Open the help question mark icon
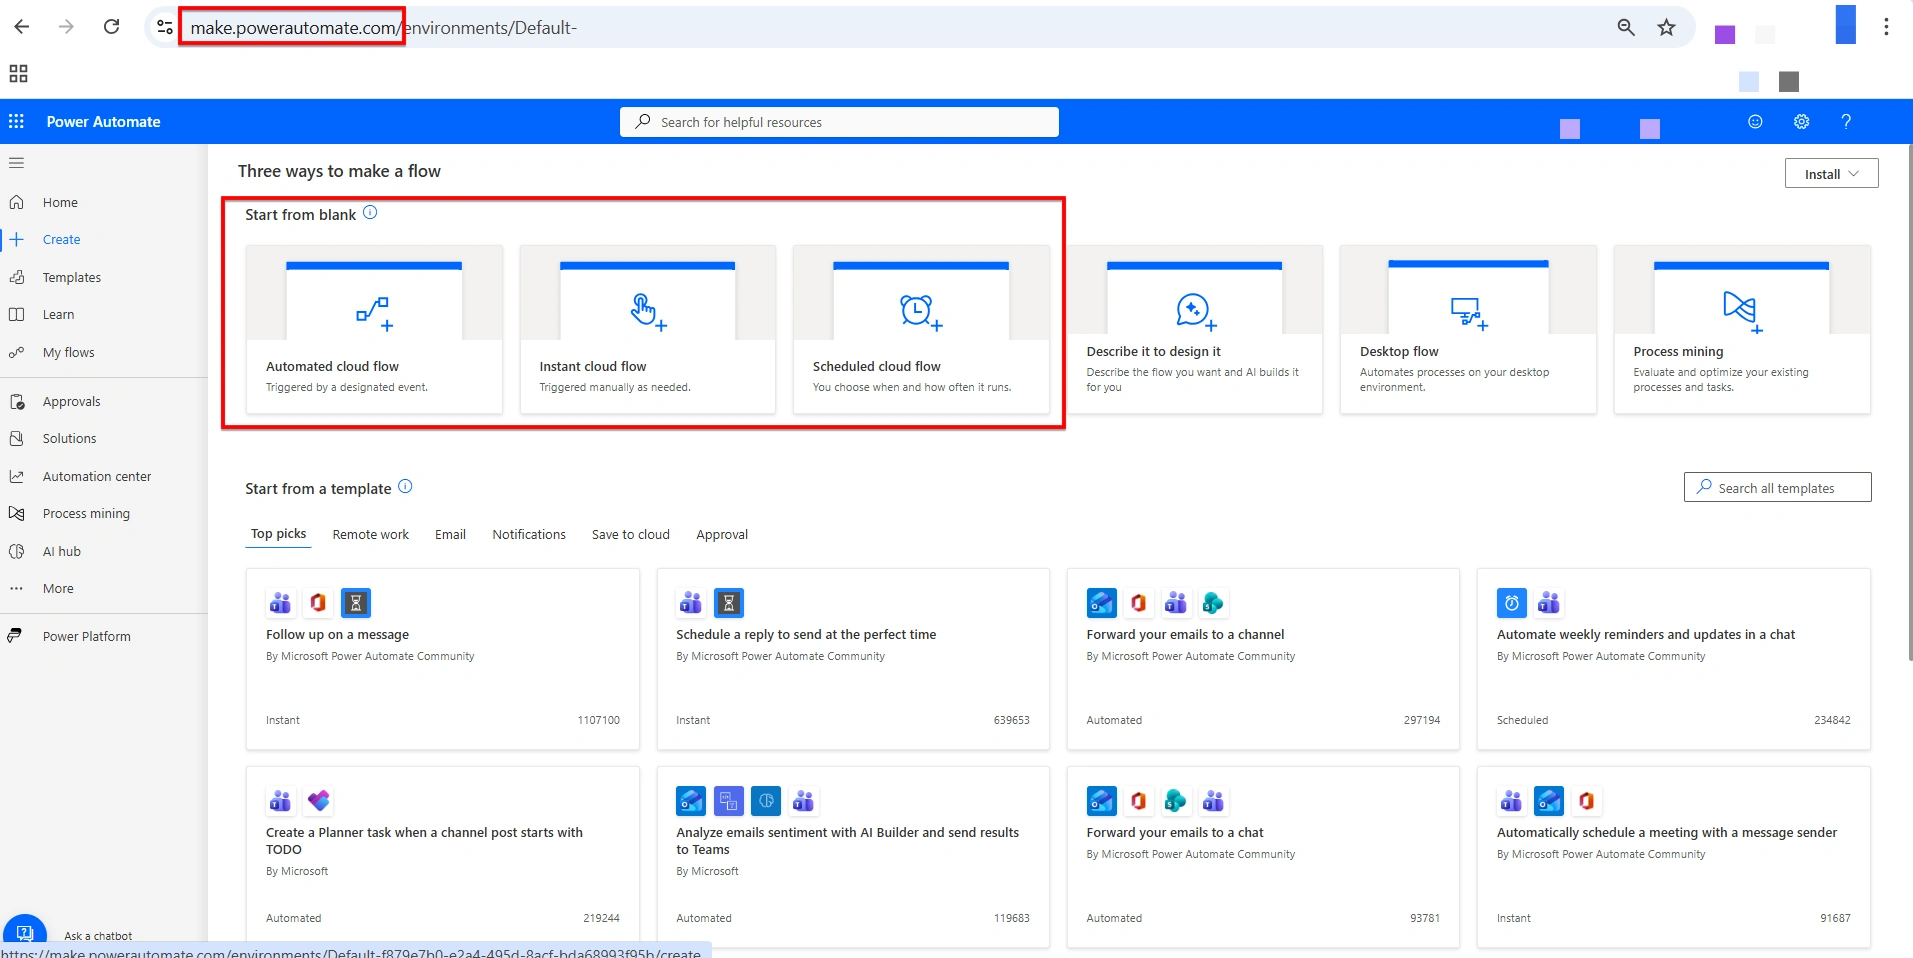Screen dimensions: 1913x958 (1846, 121)
